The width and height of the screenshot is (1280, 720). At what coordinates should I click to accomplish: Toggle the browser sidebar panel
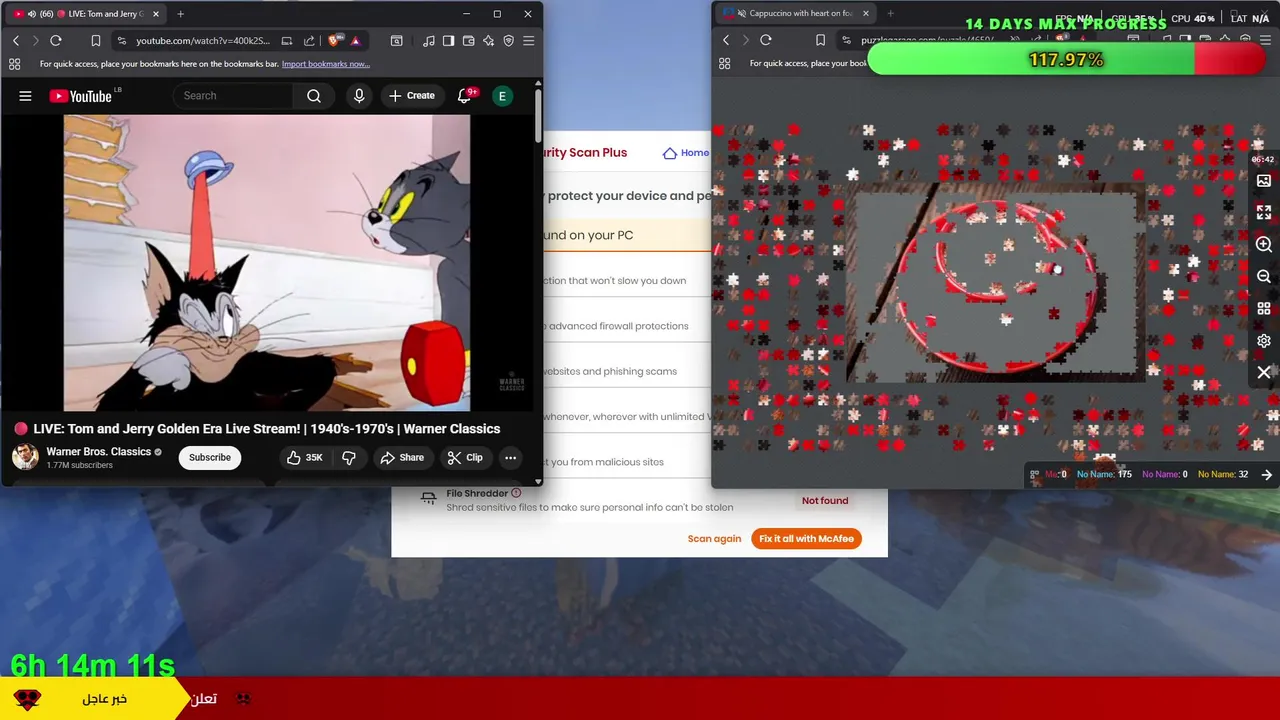449,41
